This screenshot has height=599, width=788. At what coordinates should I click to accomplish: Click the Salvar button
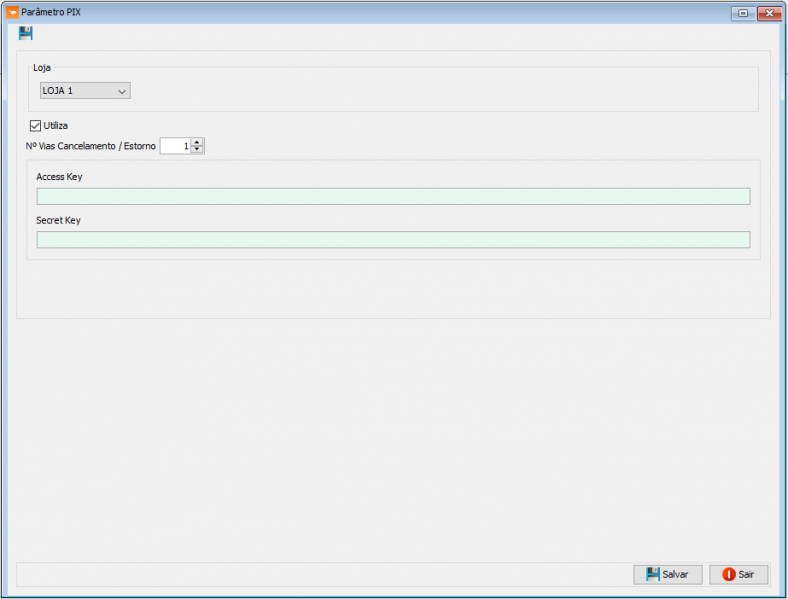click(x=667, y=574)
